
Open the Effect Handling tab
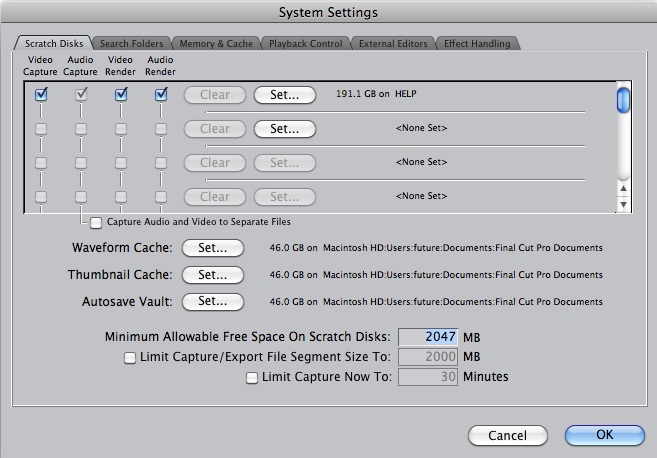tap(477, 44)
